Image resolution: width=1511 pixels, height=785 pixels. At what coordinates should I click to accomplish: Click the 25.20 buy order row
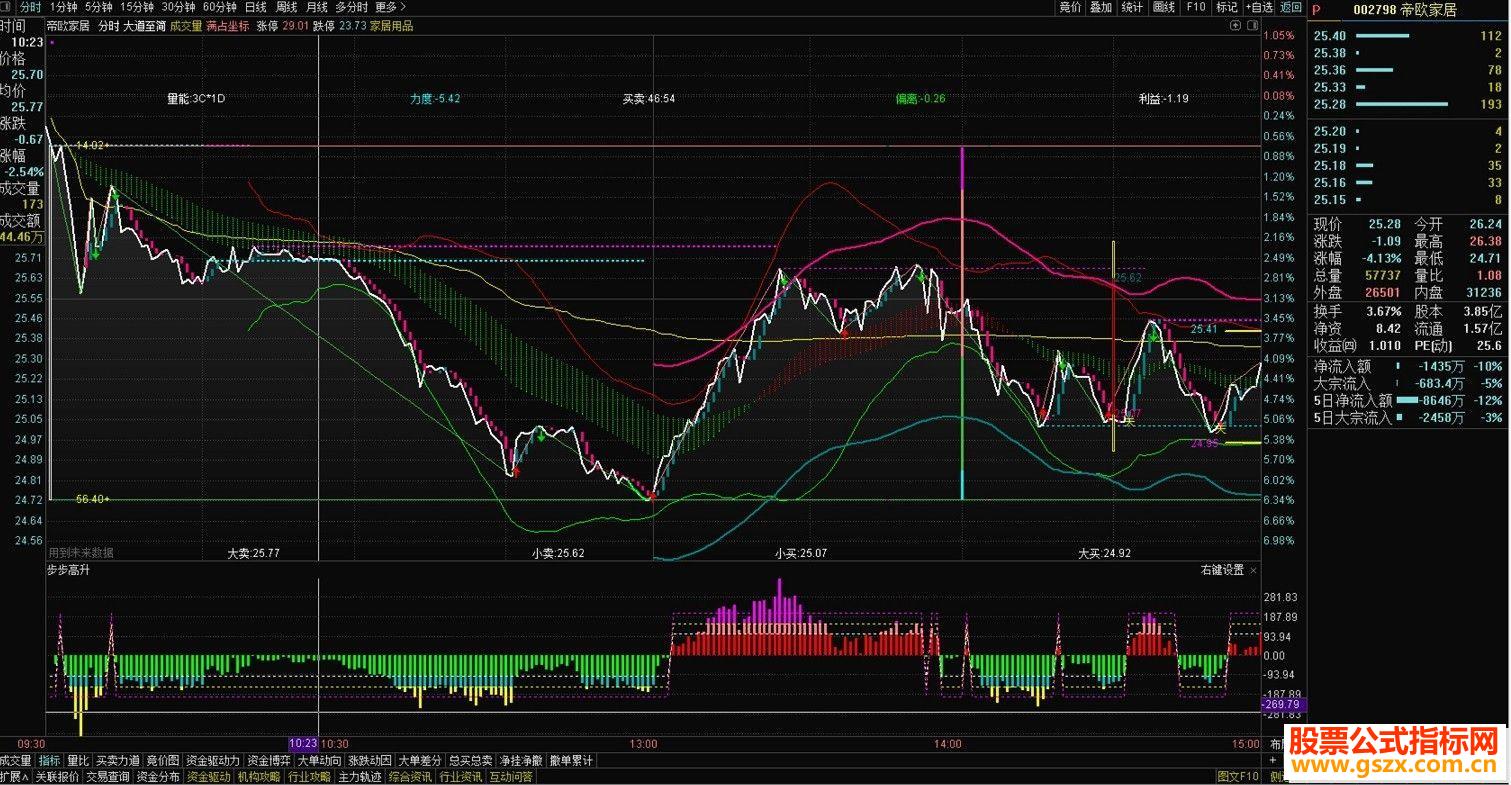click(x=1408, y=131)
